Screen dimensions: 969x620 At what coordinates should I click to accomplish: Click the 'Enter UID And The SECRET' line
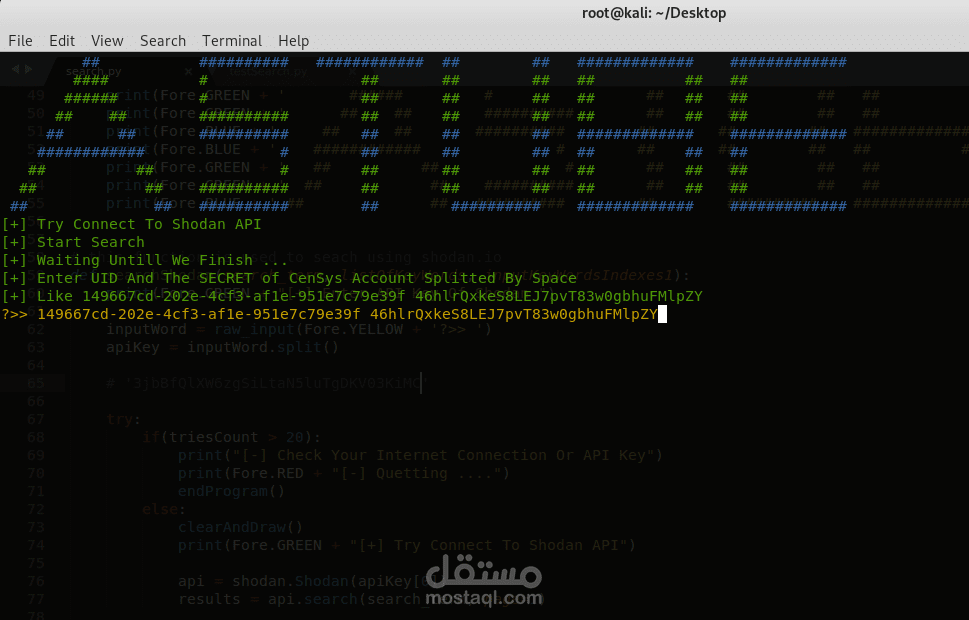pos(289,278)
